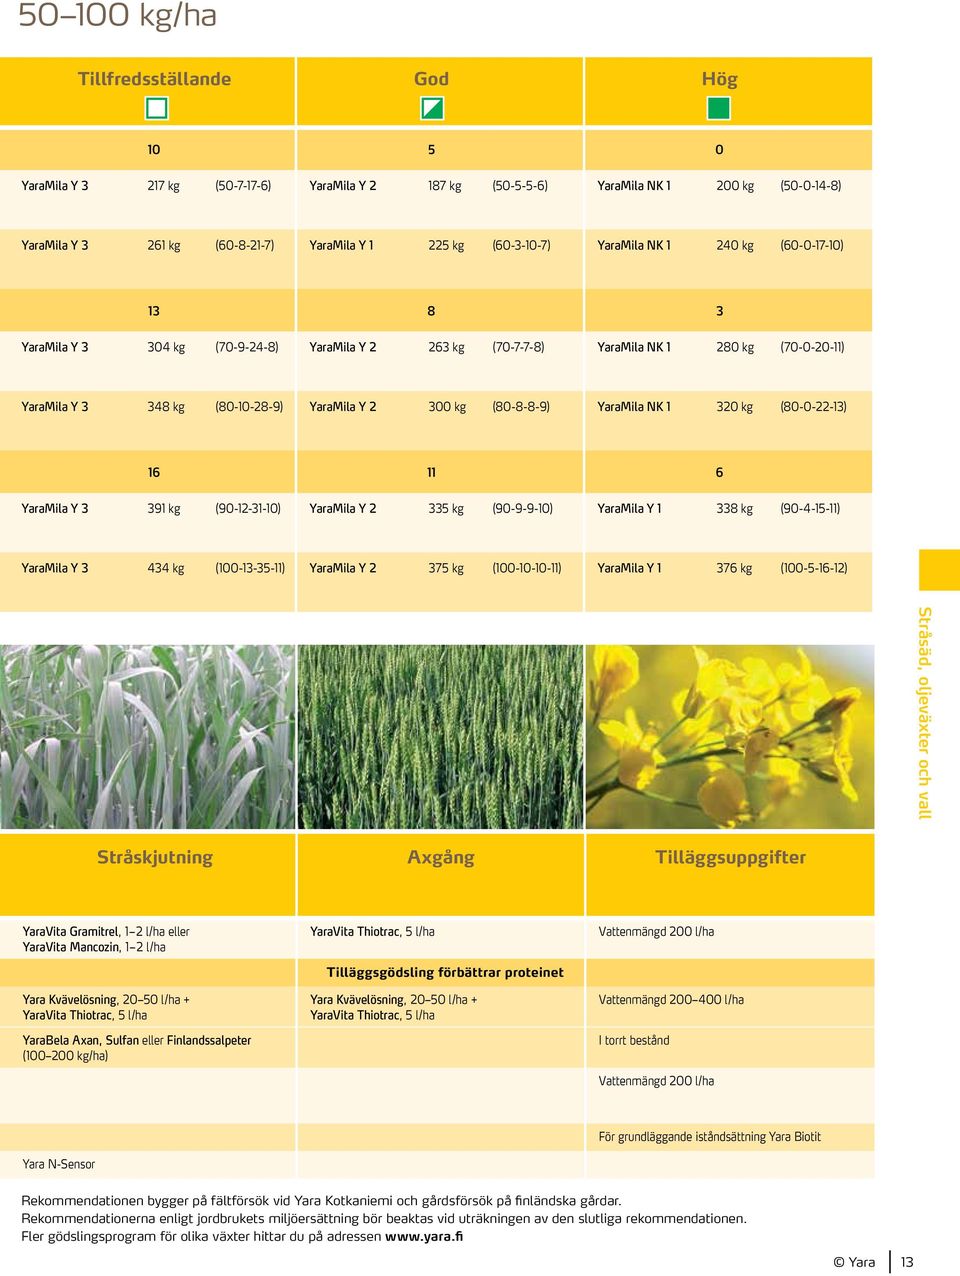Click the value 304 kg
Viewport: 960px width, 1276px height.
point(166,347)
